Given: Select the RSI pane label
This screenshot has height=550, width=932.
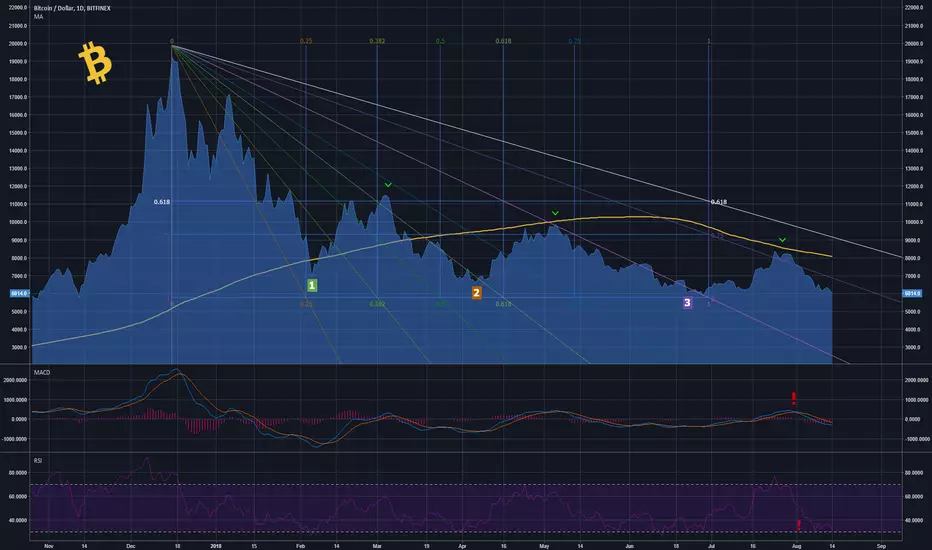Looking at the screenshot, I should 37,460.
